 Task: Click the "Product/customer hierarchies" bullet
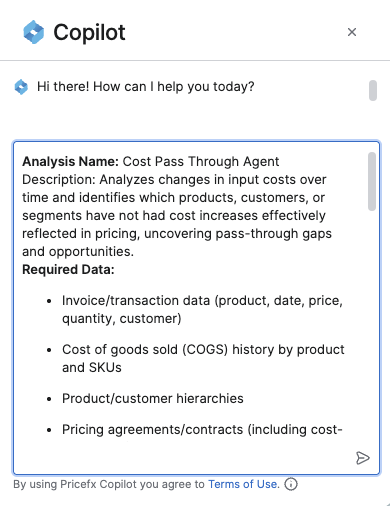click(x=153, y=398)
